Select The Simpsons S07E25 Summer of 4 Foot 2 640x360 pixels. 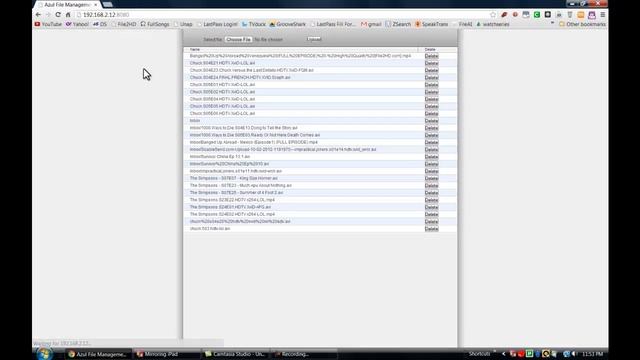(236, 193)
